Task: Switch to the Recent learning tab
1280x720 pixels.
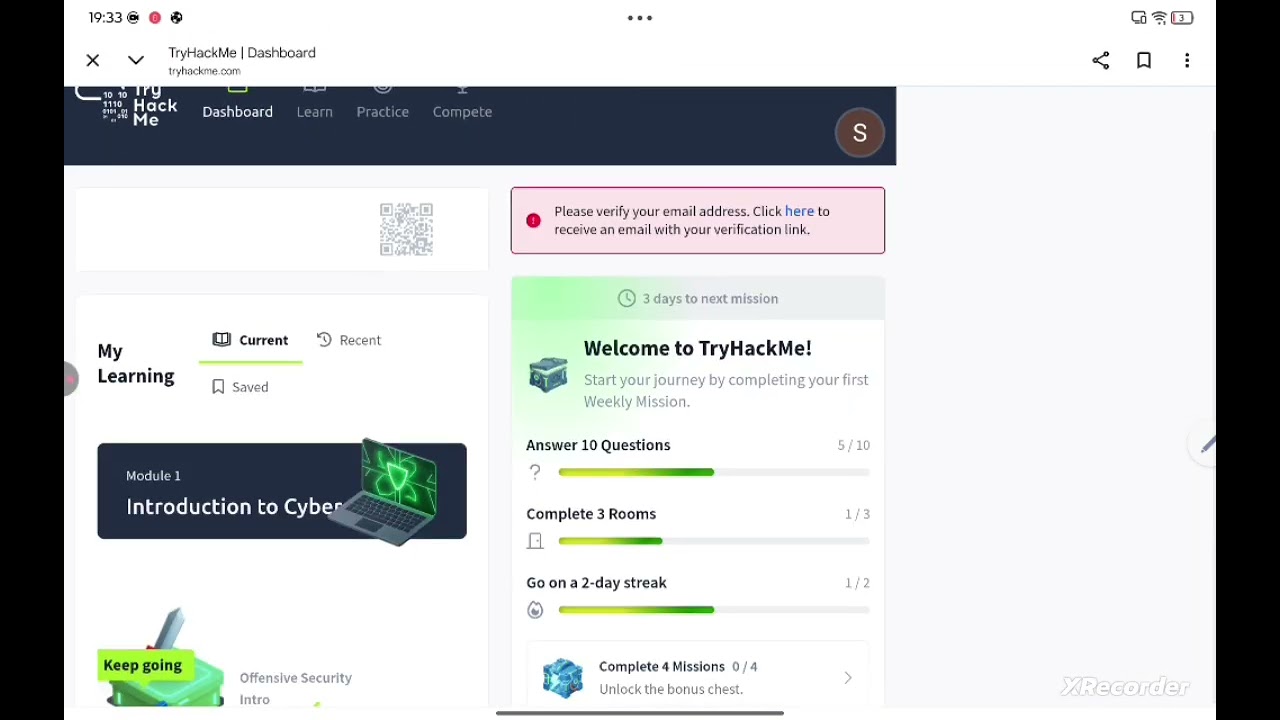Action: (x=349, y=340)
